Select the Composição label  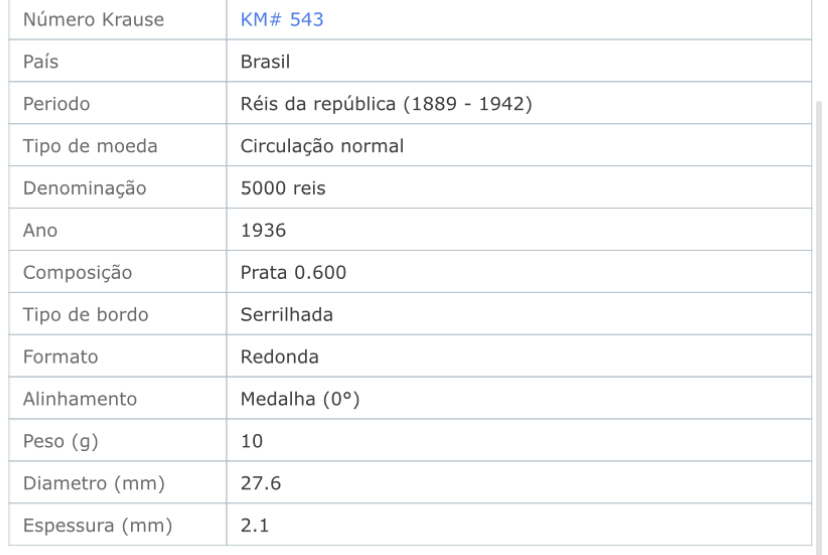78,273
